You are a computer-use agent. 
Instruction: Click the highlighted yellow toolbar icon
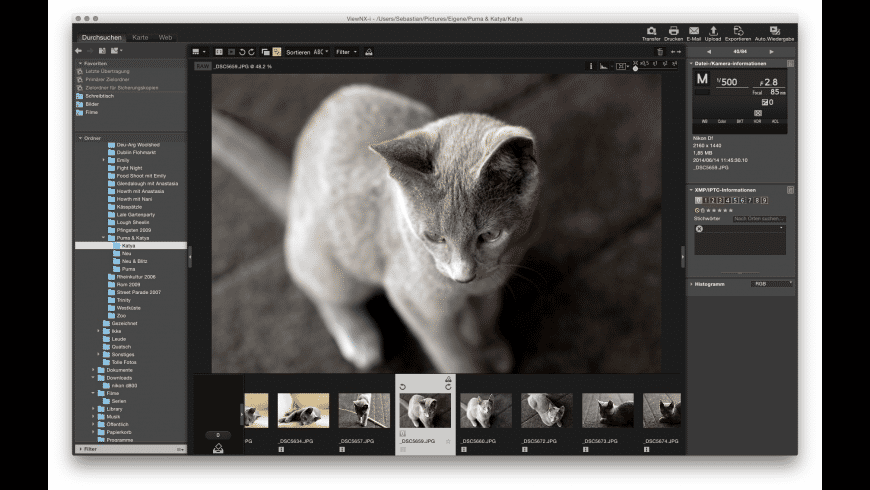[x=276, y=52]
